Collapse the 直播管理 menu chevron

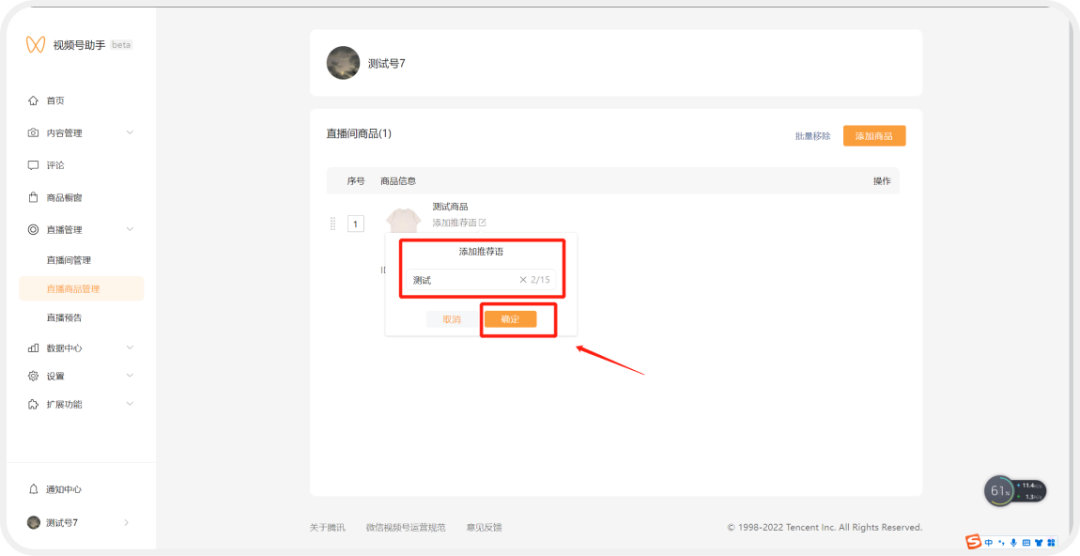pyautogui.click(x=129, y=229)
